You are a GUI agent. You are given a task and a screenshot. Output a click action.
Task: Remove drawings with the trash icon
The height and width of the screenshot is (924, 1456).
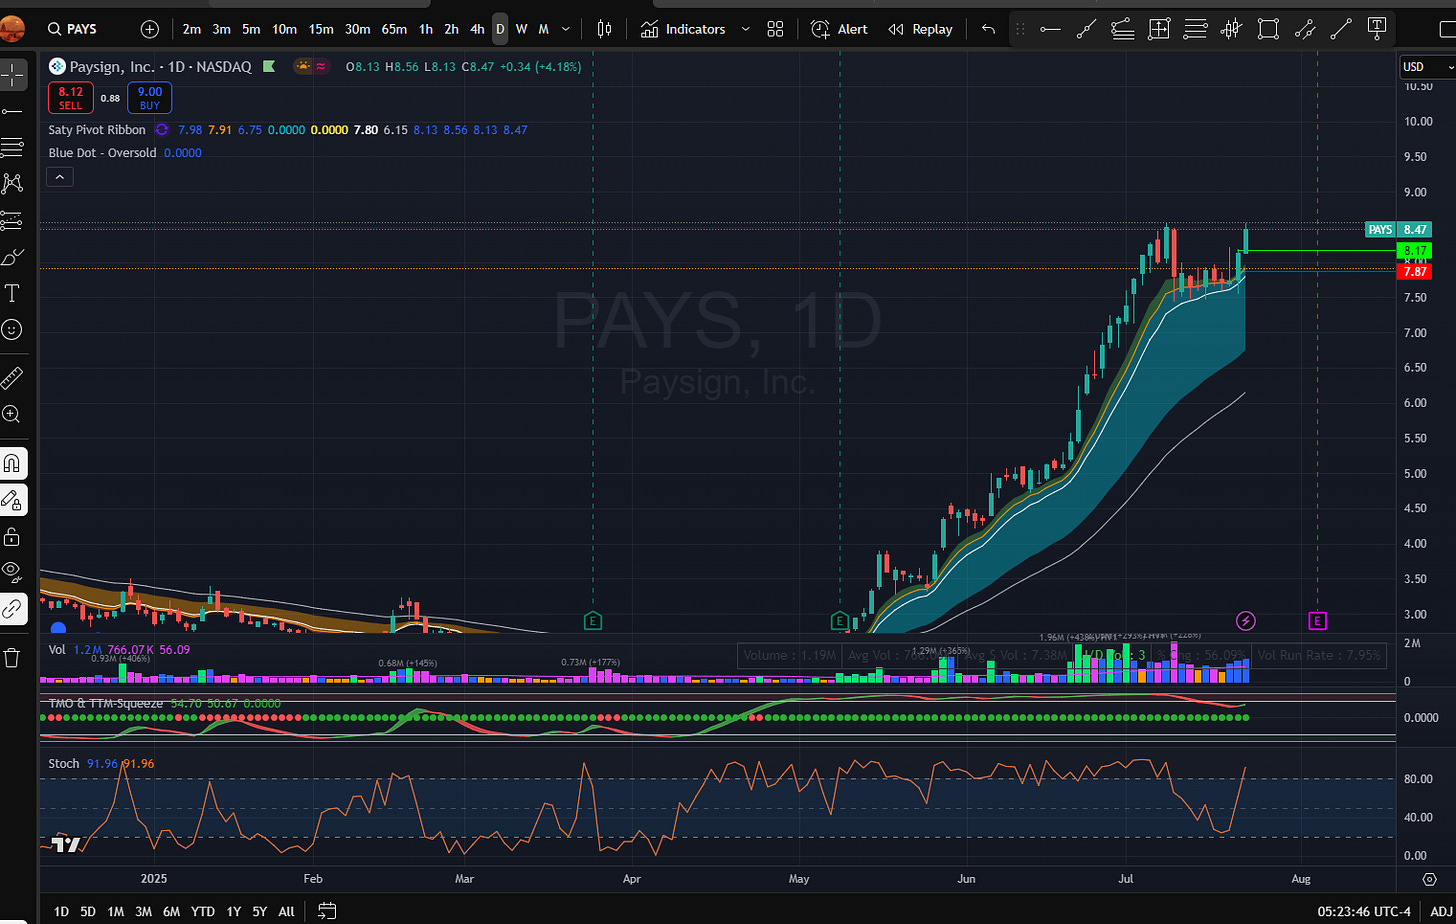pos(12,657)
